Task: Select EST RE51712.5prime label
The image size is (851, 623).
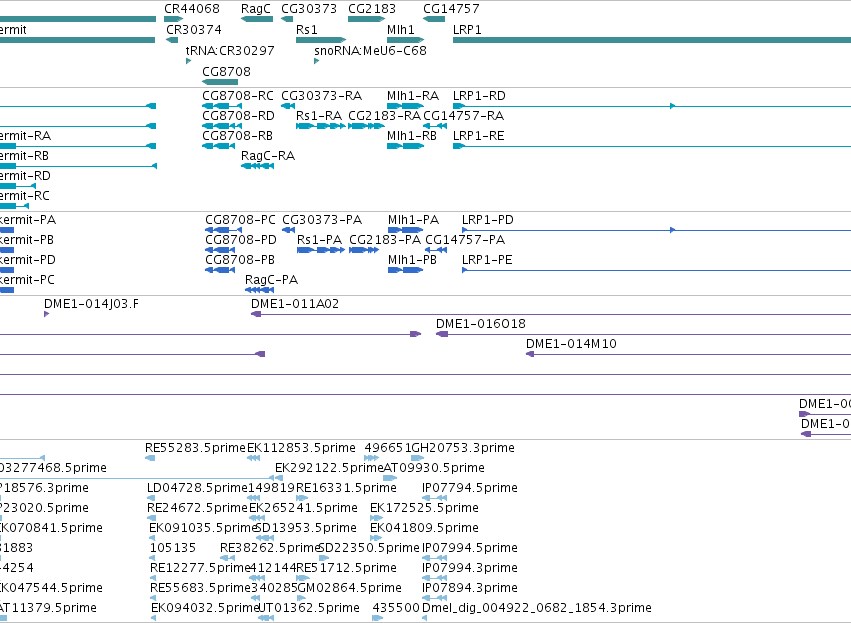Action: (346, 569)
